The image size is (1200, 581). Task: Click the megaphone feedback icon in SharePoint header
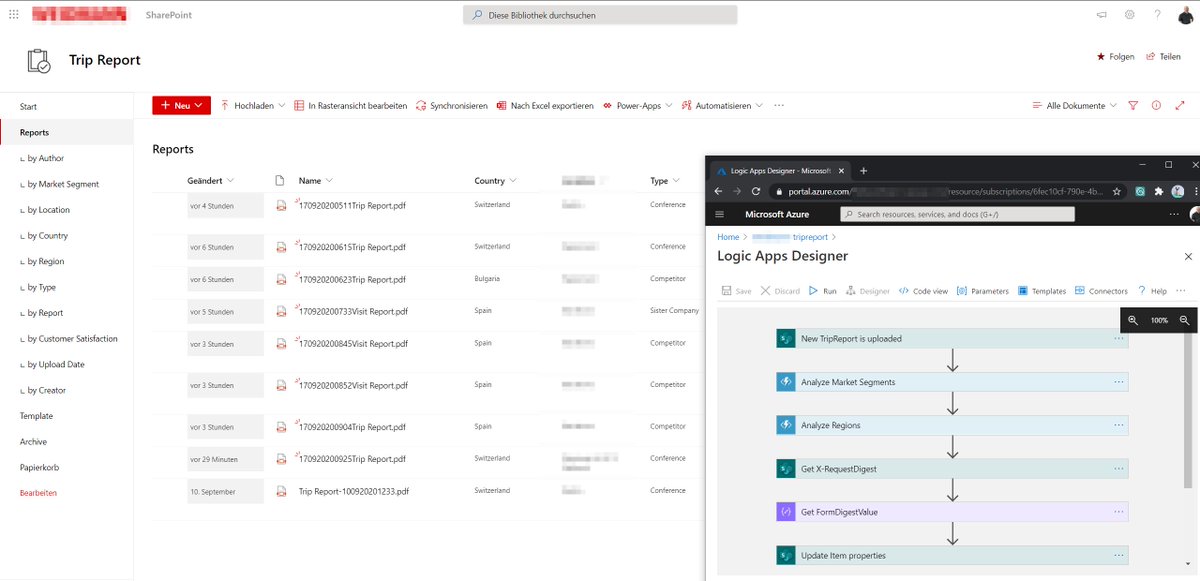[x=1102, y=15]
